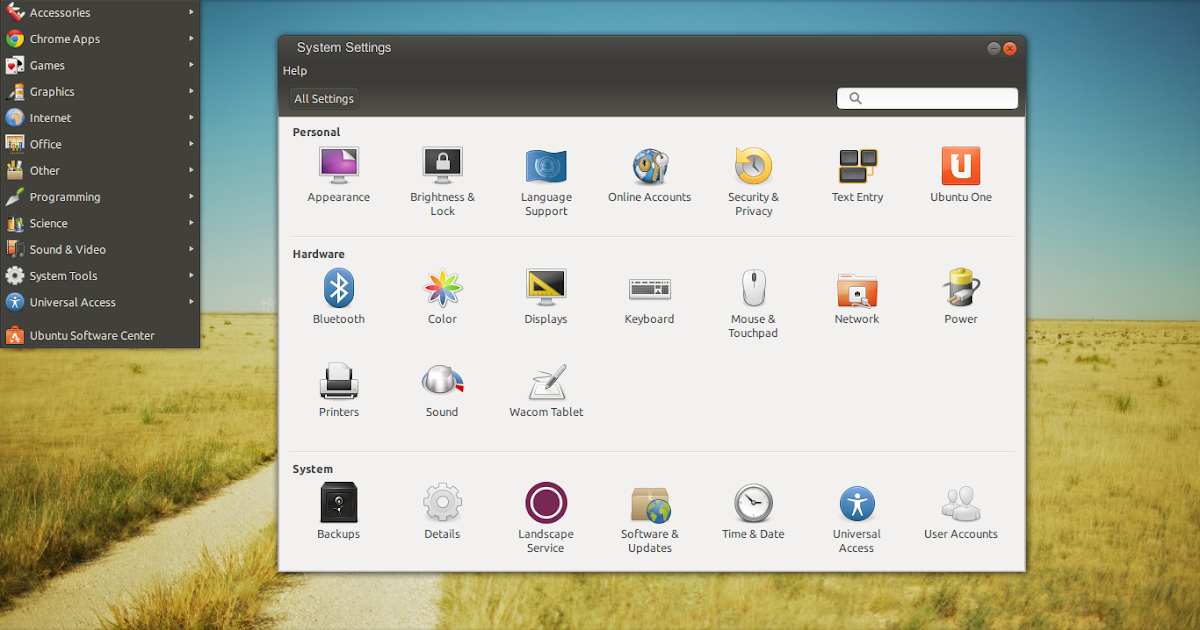Expand the Science menu category
This screenshot has height=630, width=1200.
point(100,223)
